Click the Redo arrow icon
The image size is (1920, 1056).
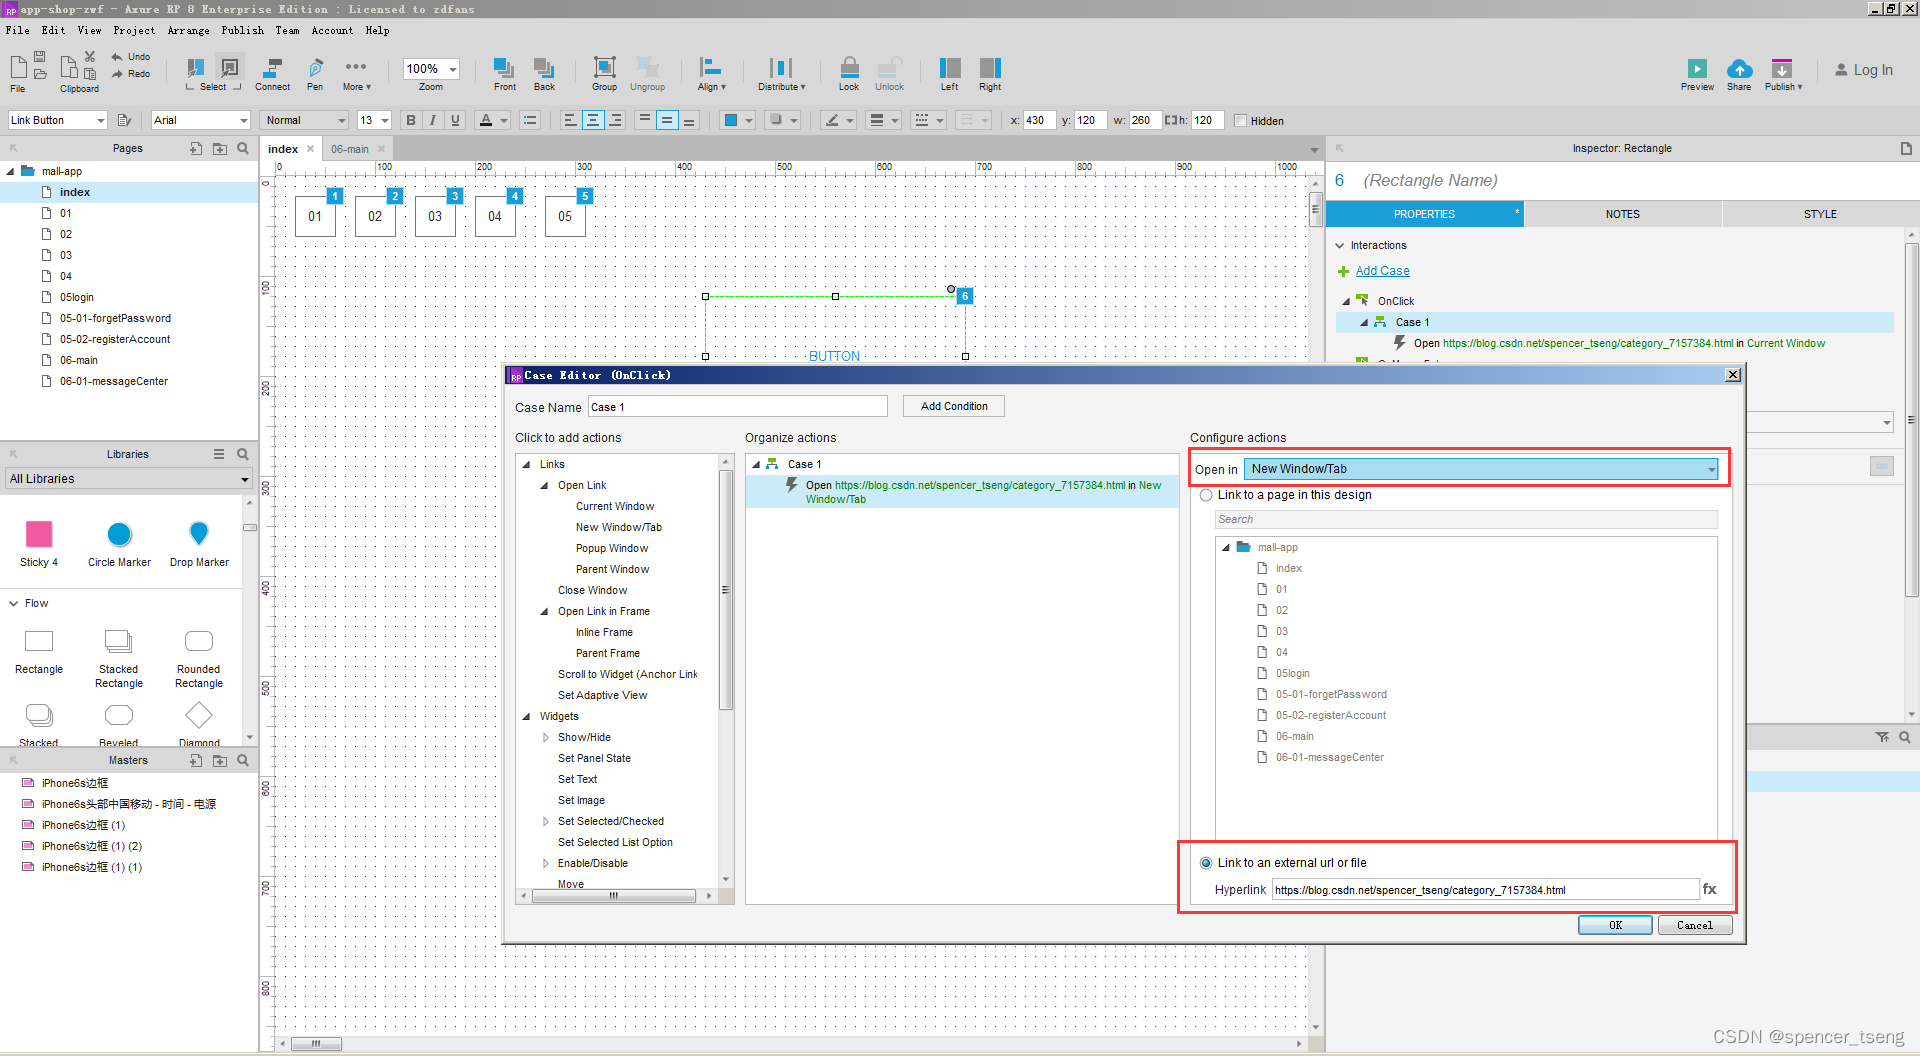click(x=117, y=73)
